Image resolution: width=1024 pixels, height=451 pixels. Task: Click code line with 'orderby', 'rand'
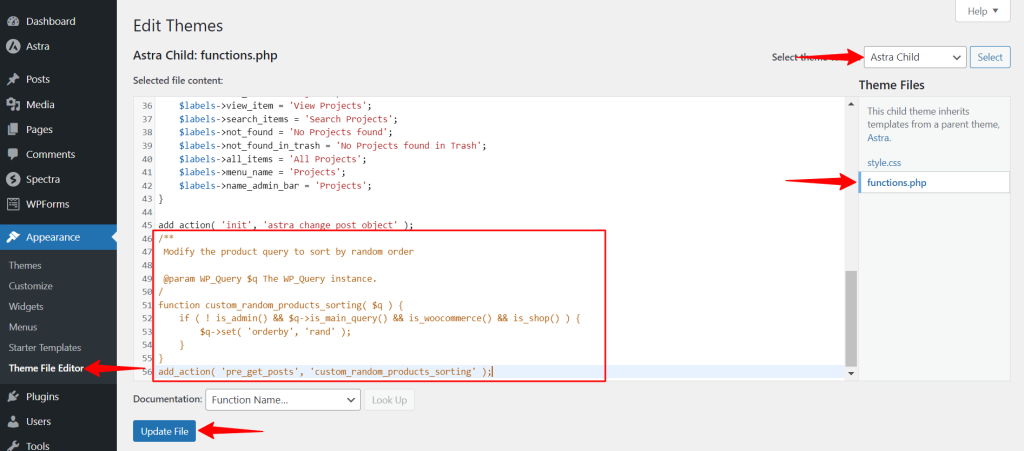point(276,332)
